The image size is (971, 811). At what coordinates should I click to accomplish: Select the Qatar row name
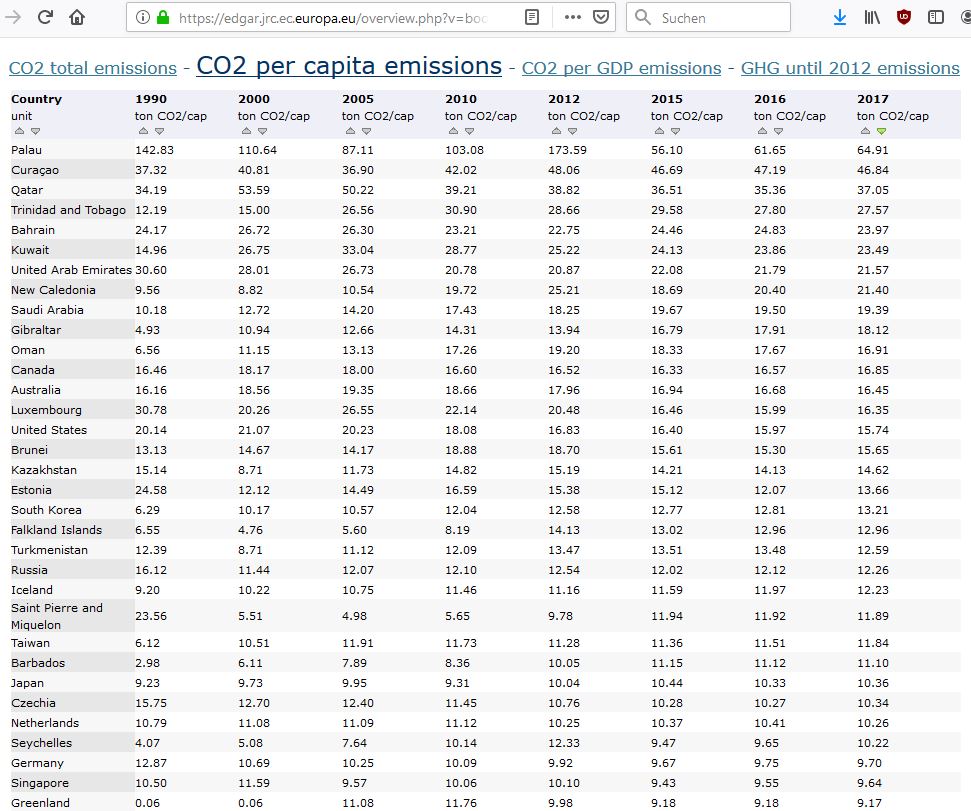coord(27,190)
